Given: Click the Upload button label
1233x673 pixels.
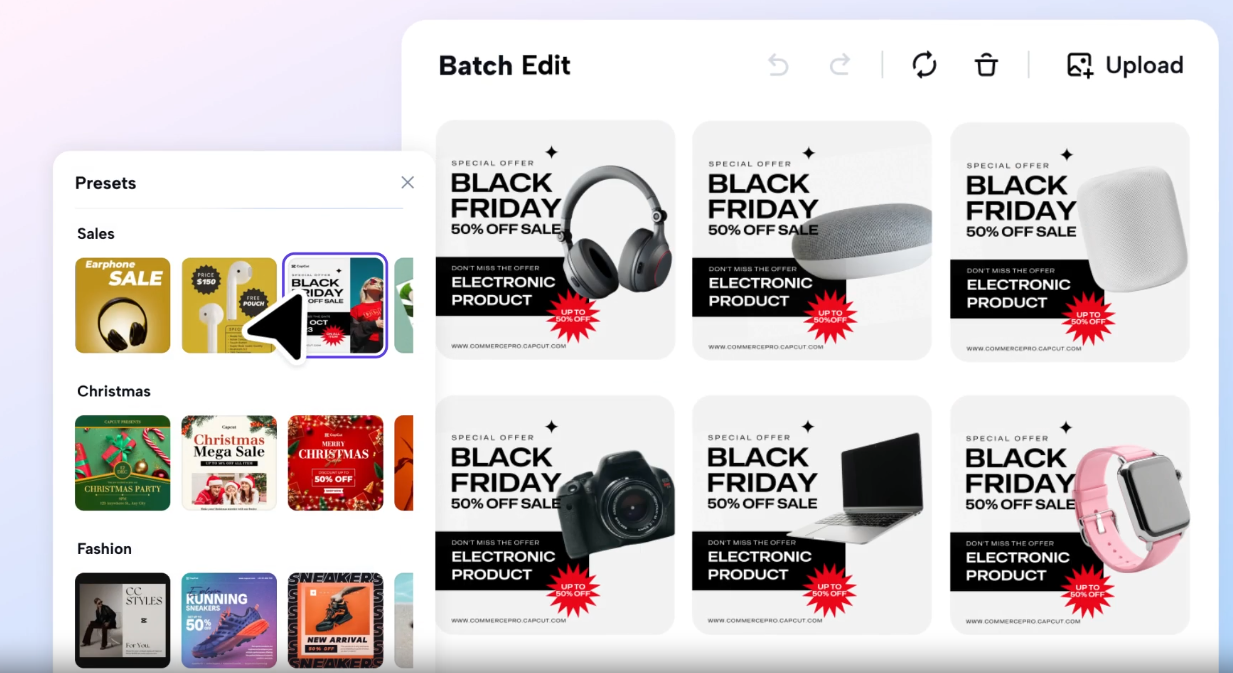Looking at the screenshot, I should click(x=1144, y=65).
